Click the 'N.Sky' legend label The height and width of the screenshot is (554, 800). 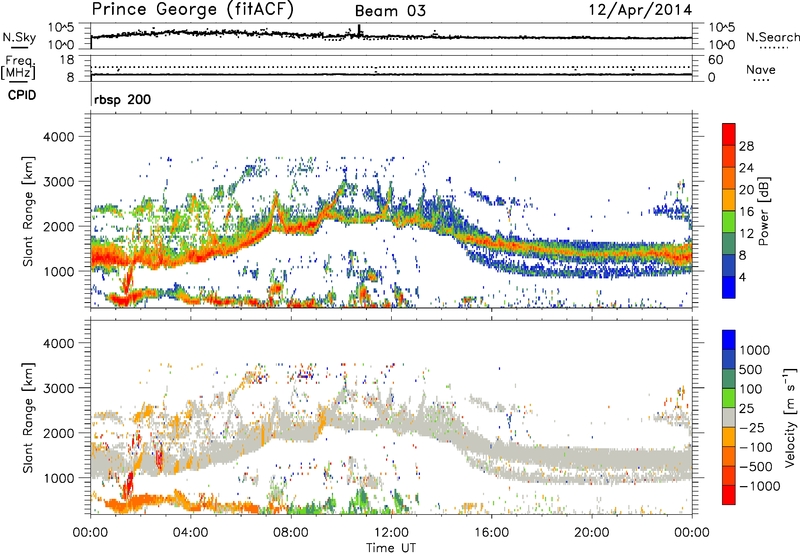pos(19,37)
